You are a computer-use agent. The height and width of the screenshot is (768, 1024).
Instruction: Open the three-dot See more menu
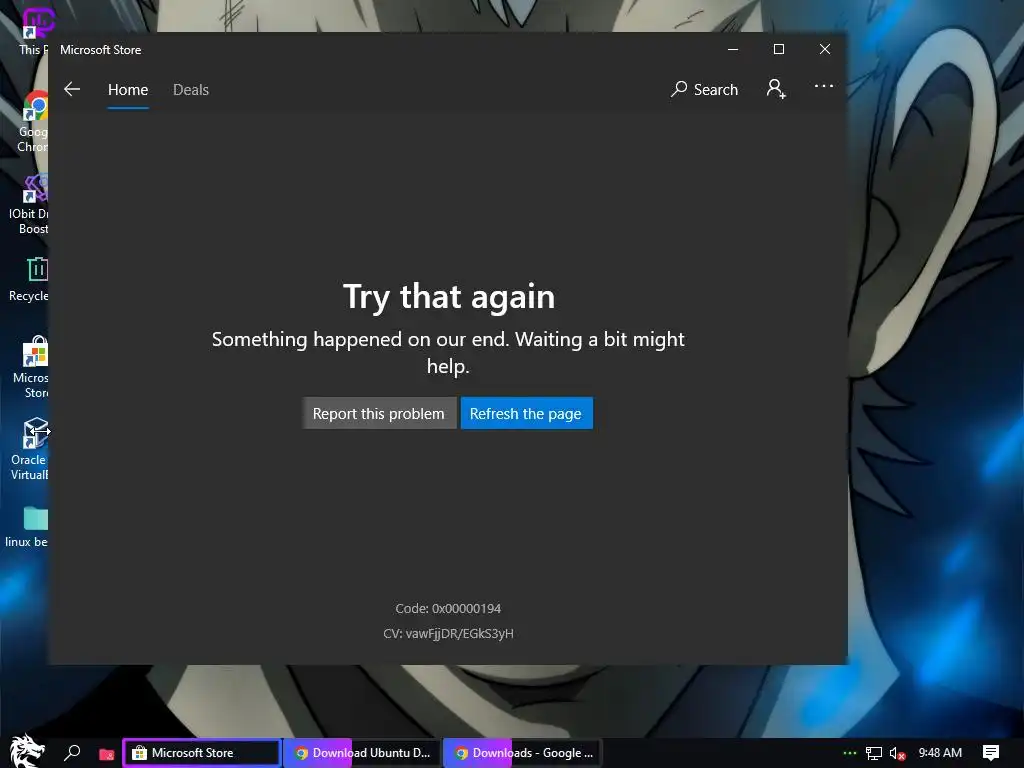pos(824,86)
